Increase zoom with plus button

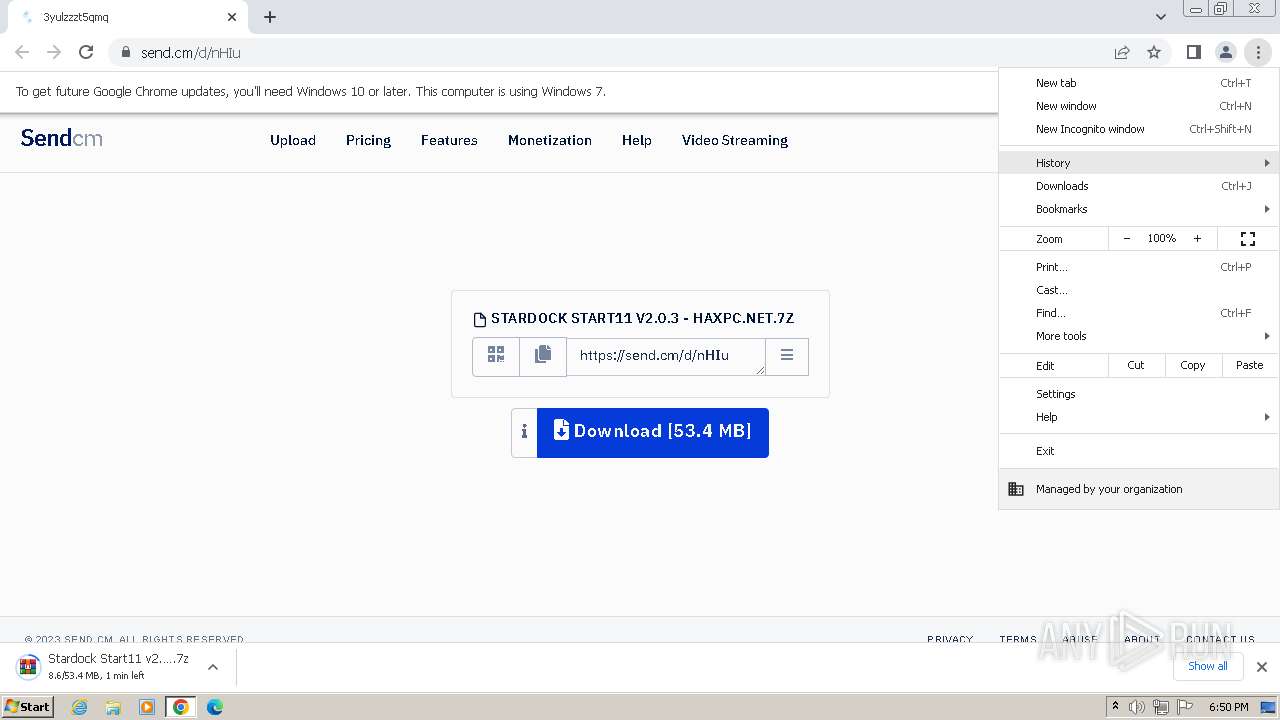[1197, 239]
